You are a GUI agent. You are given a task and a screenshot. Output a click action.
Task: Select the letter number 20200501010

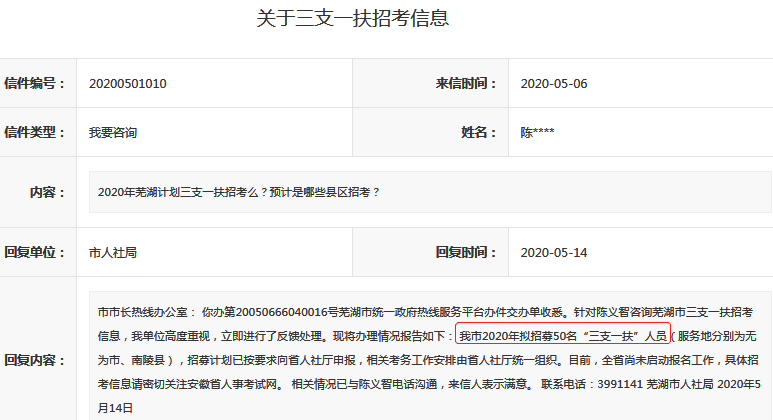pyautogui.click(x=127, y=84)
